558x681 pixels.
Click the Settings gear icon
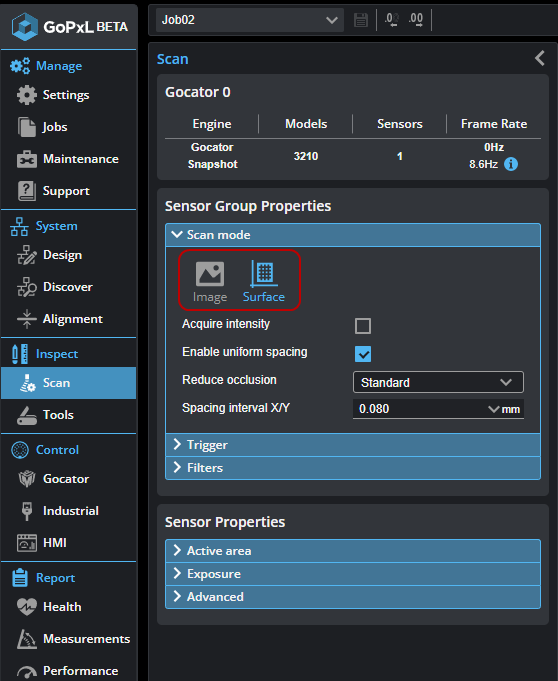click(27, 95)
